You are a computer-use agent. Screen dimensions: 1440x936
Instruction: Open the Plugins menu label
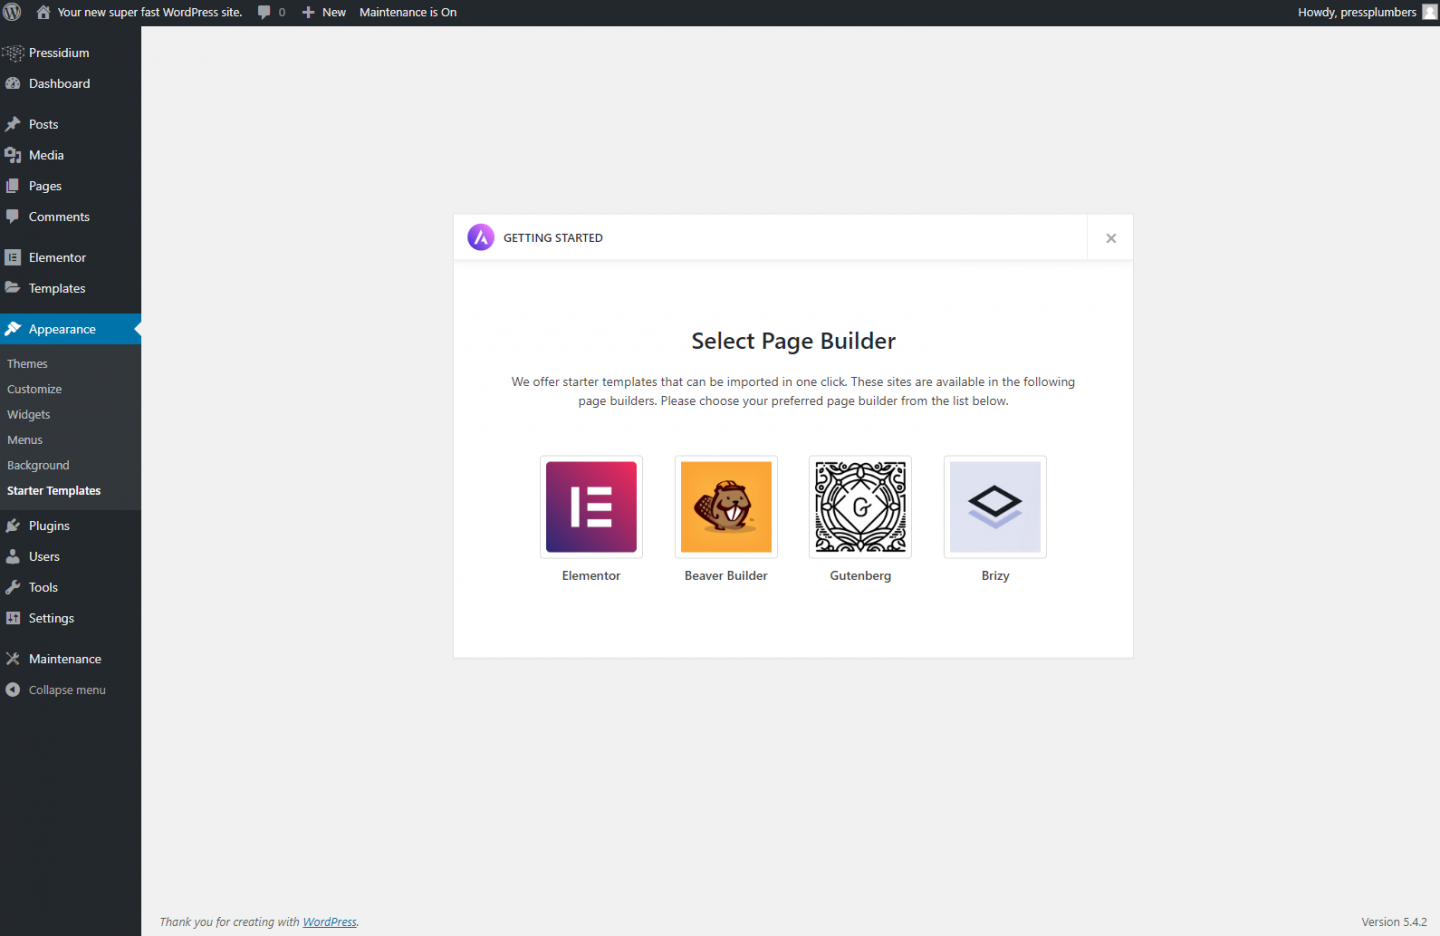point(49,526)
